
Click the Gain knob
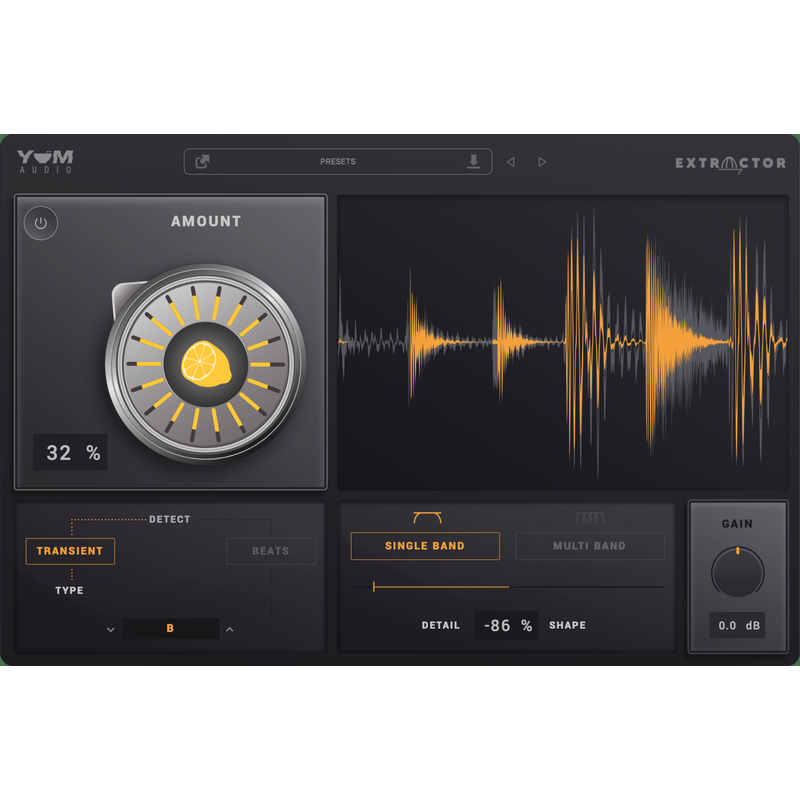(x=737, y=570)
